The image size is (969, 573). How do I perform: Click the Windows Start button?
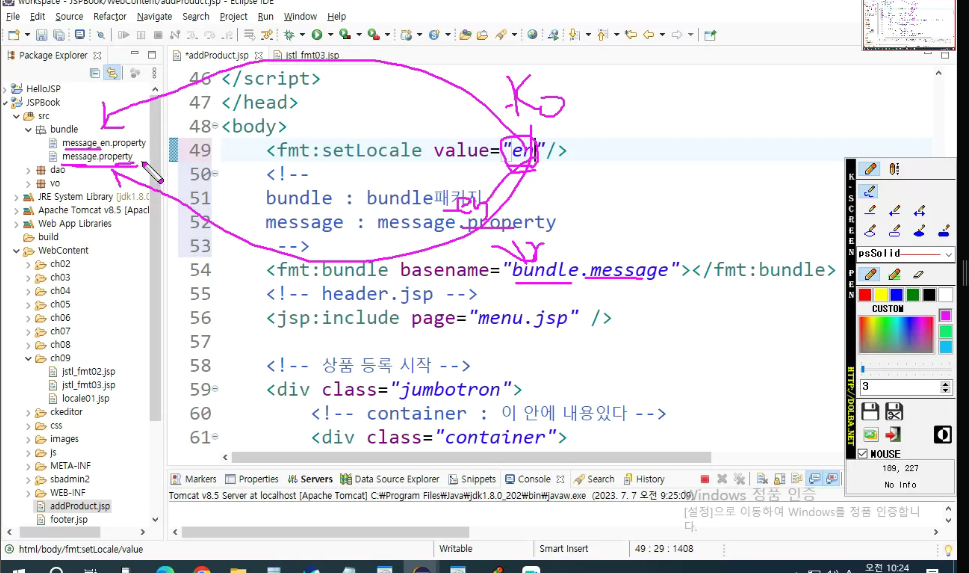(18, 569)
